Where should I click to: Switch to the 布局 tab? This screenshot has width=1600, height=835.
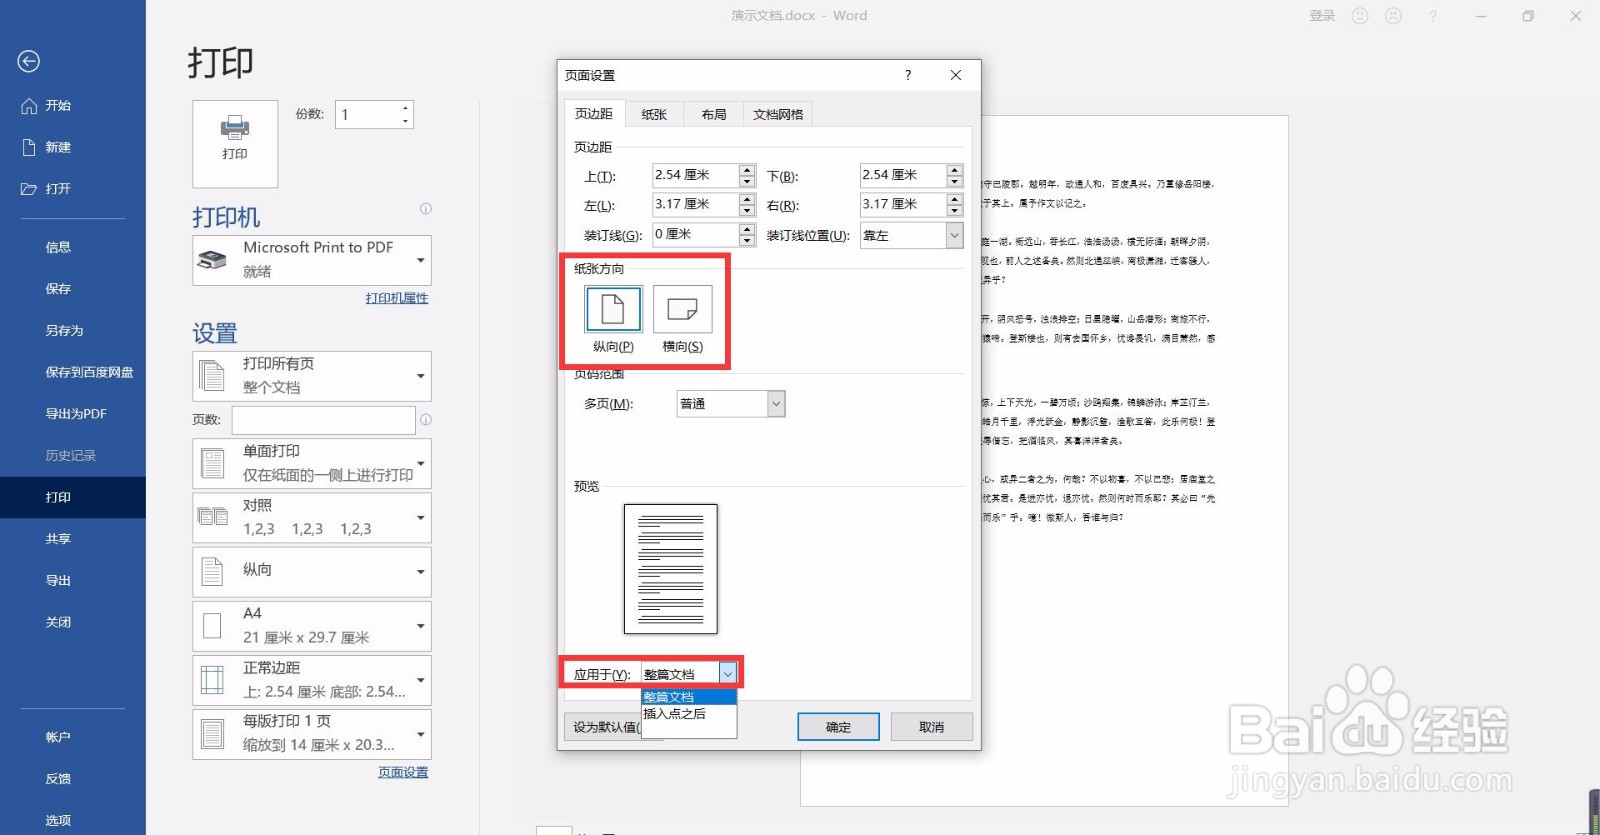click(x=714, y=115)
